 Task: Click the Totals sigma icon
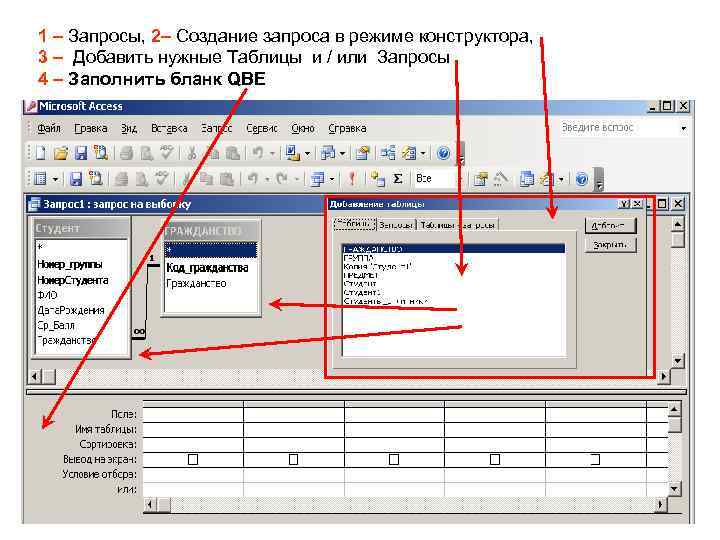pos(398,179)
